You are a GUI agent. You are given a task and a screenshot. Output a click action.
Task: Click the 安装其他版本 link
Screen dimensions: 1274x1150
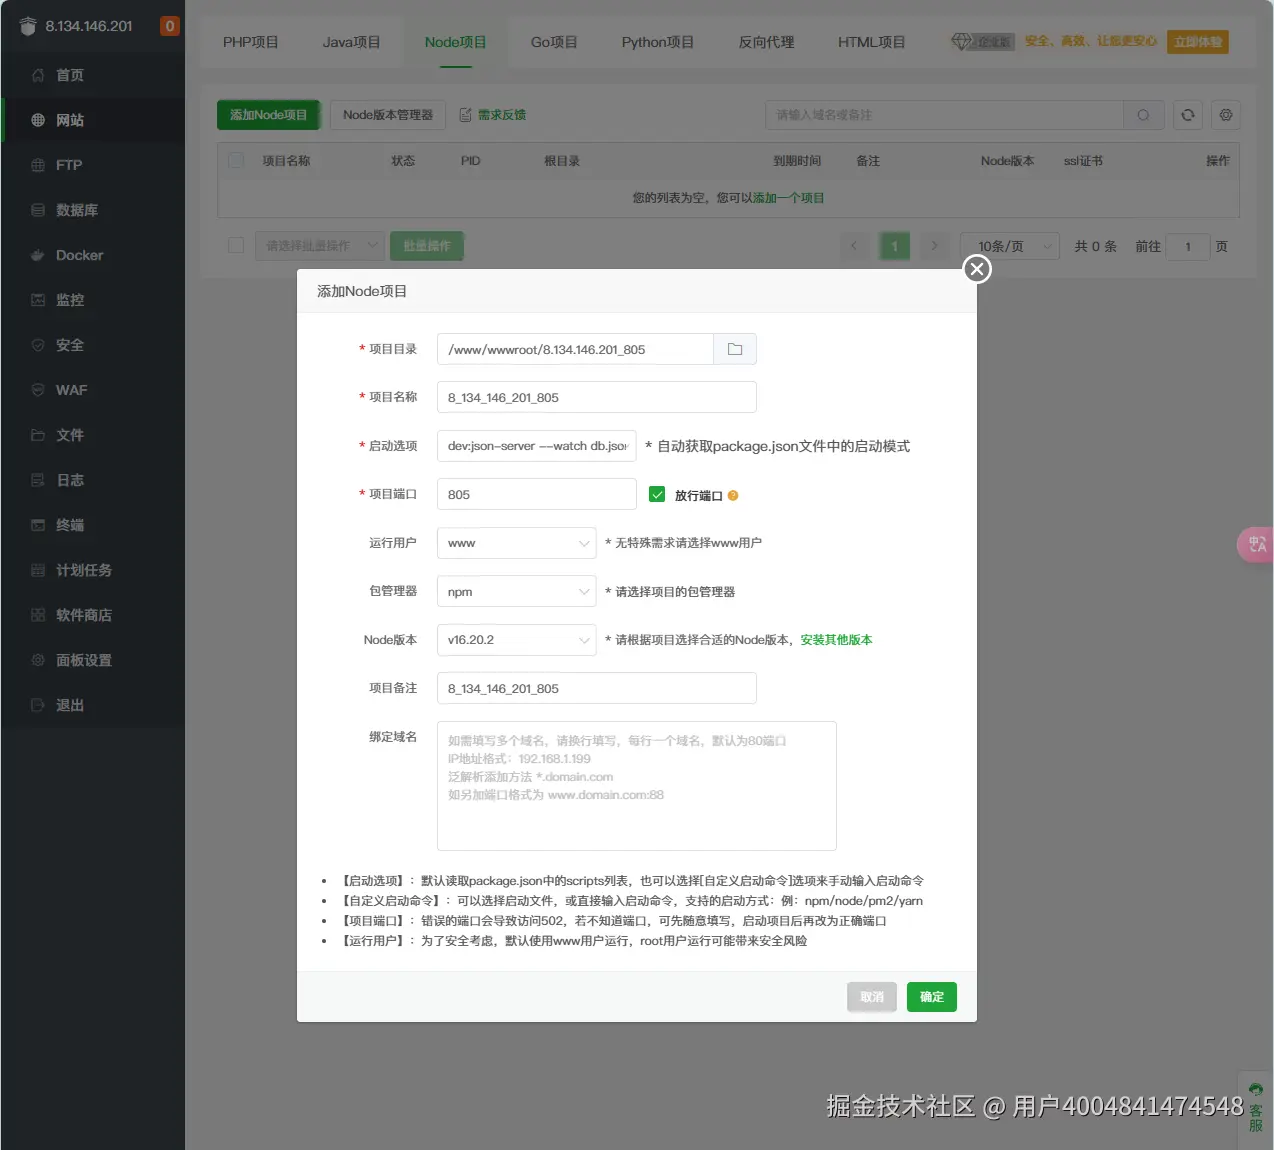tap(836, 640)
